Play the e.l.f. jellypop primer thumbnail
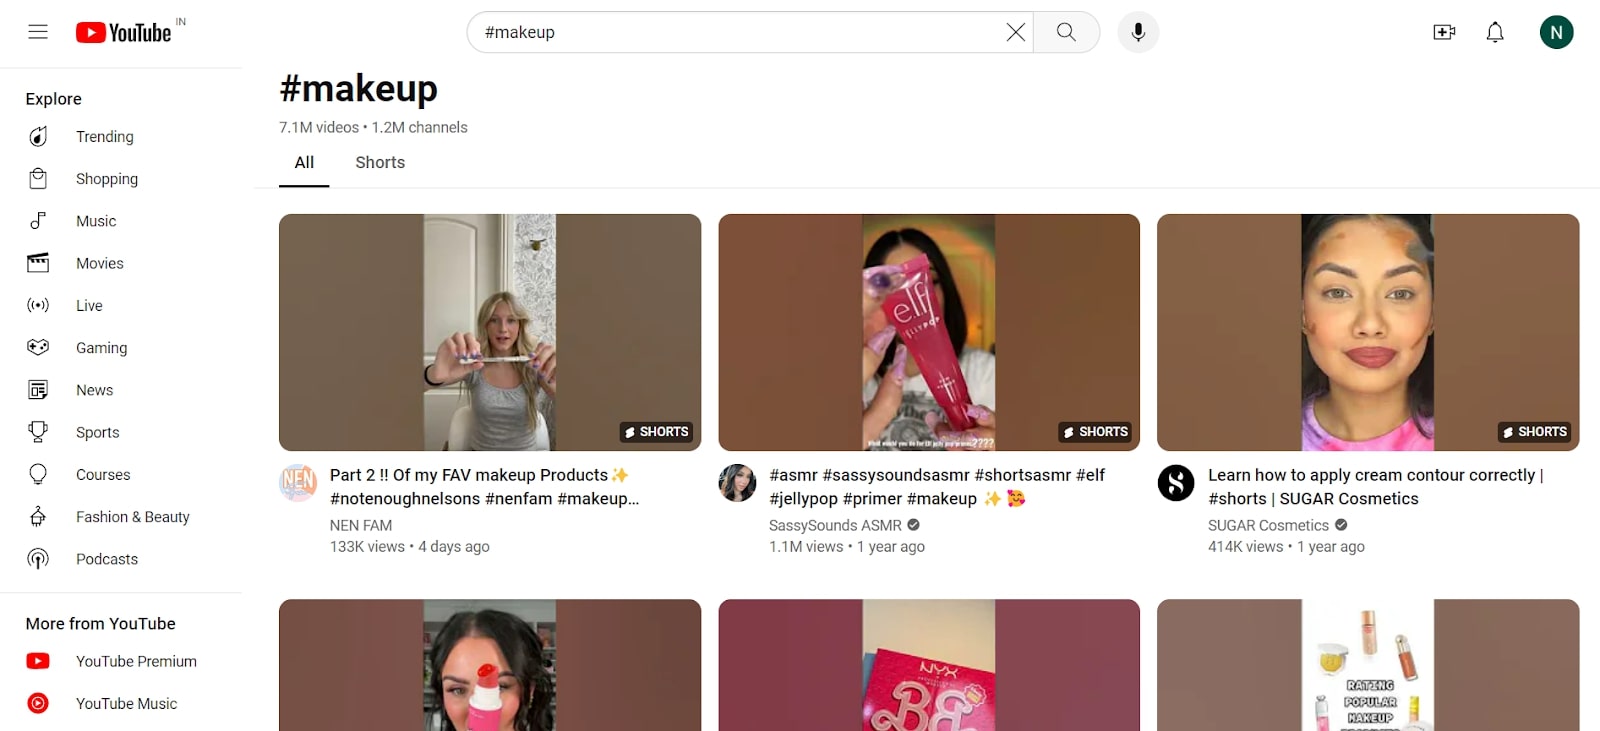 (x=929, y=332)
